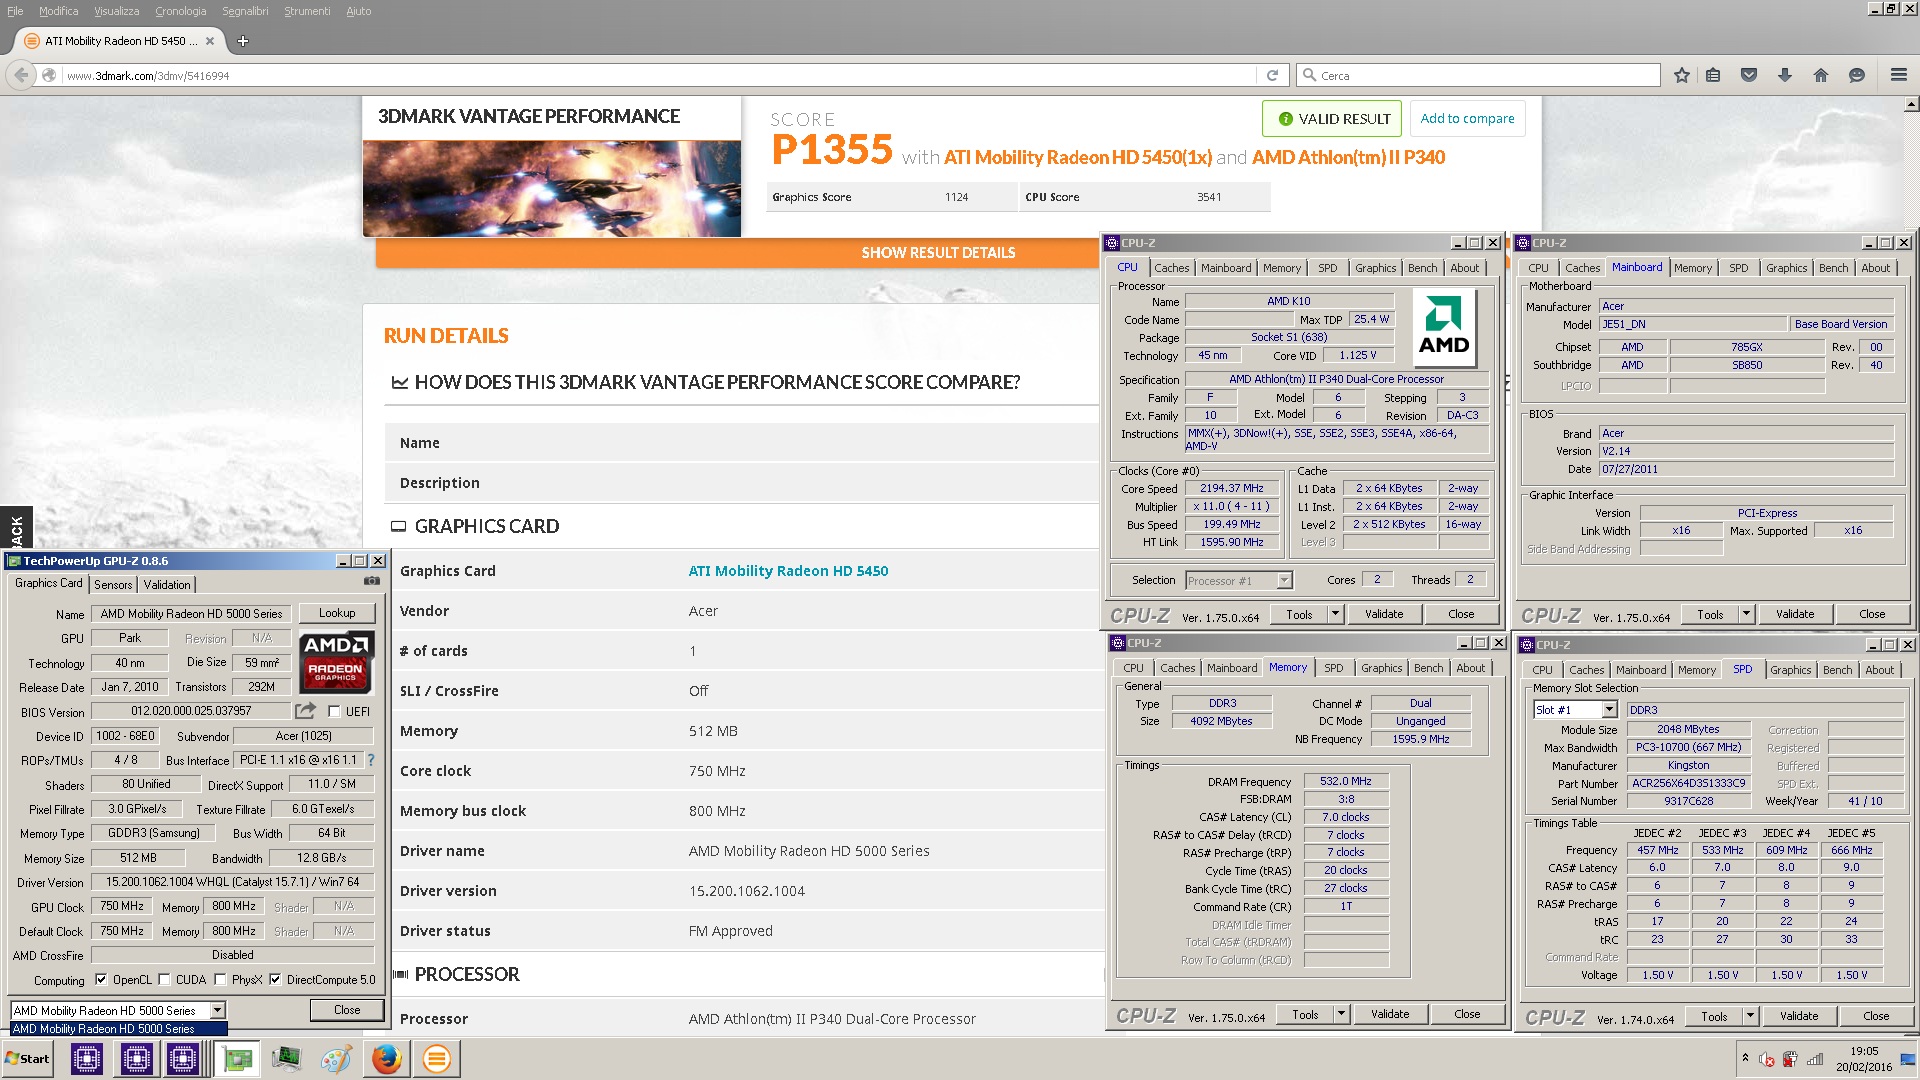Expand Show Result Details bar
The width and height of the screenshot is (1920, 1080).
pyautogui.click(x=938, y=253)
